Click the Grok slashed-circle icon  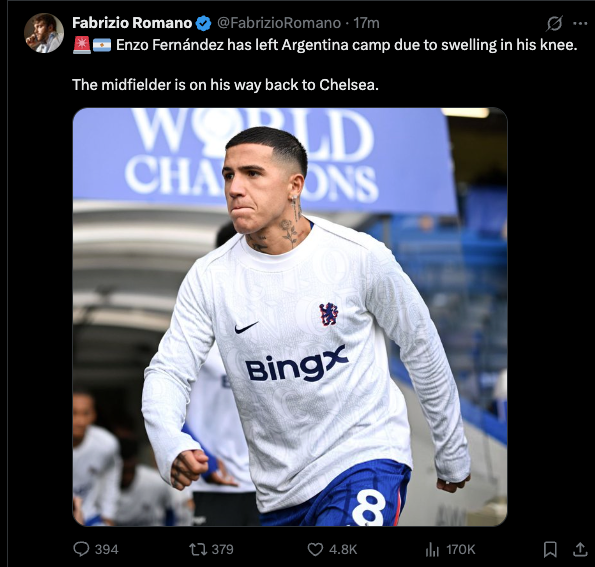554,24
